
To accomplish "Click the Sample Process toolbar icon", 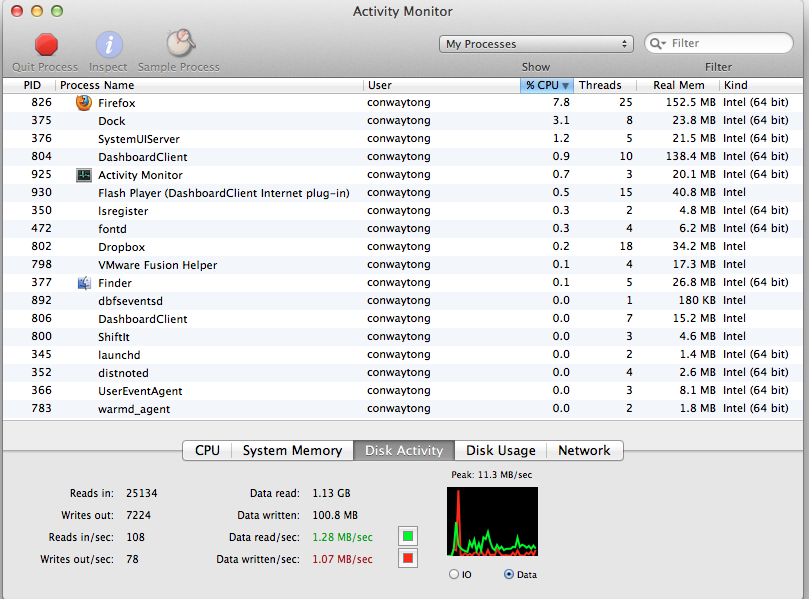I will [x=178, y=42].
